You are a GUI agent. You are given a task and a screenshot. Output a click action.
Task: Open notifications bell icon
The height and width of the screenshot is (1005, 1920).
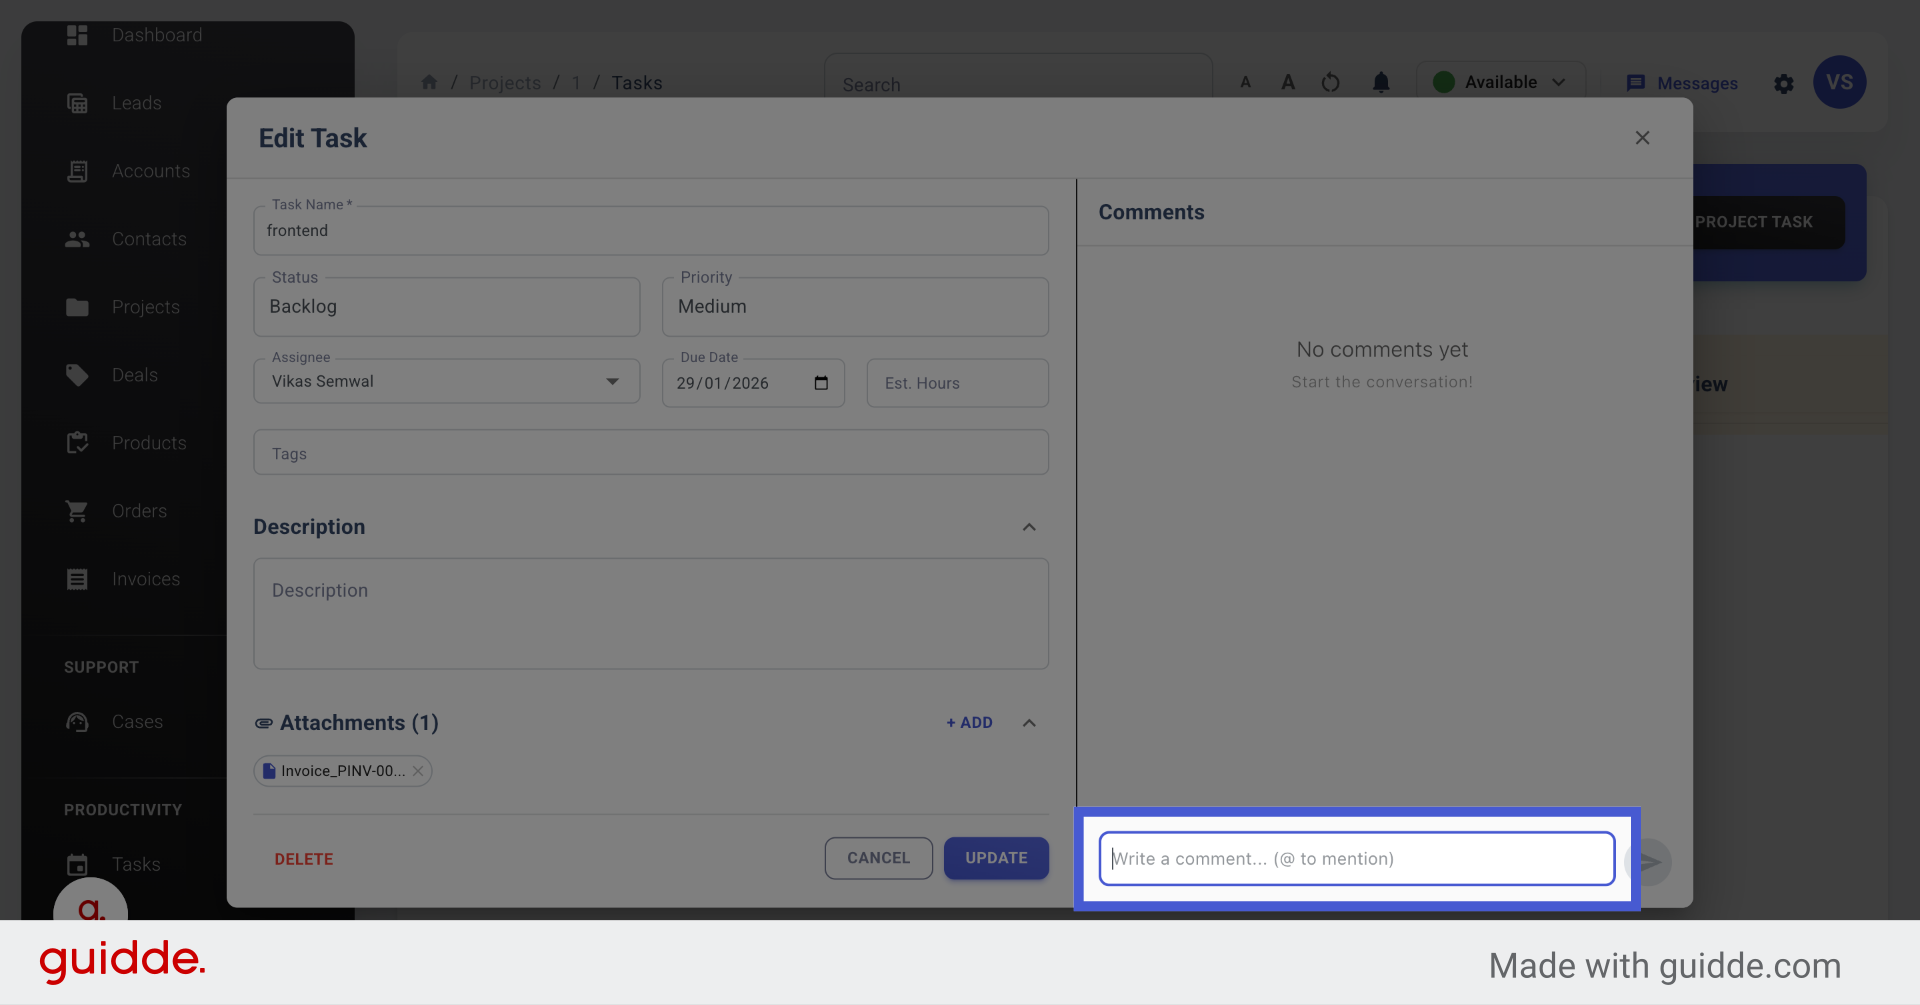coord(1381,82)
